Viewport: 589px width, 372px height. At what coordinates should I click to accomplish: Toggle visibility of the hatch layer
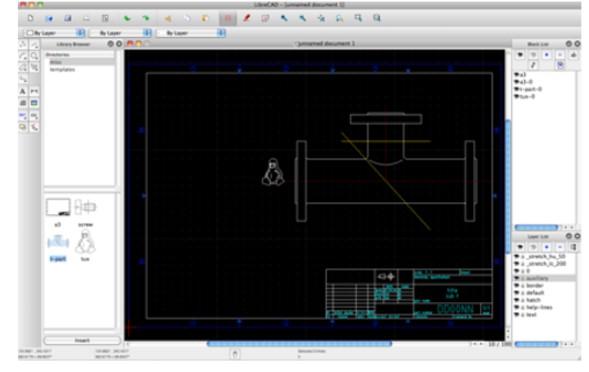click(x=517, y=300)
